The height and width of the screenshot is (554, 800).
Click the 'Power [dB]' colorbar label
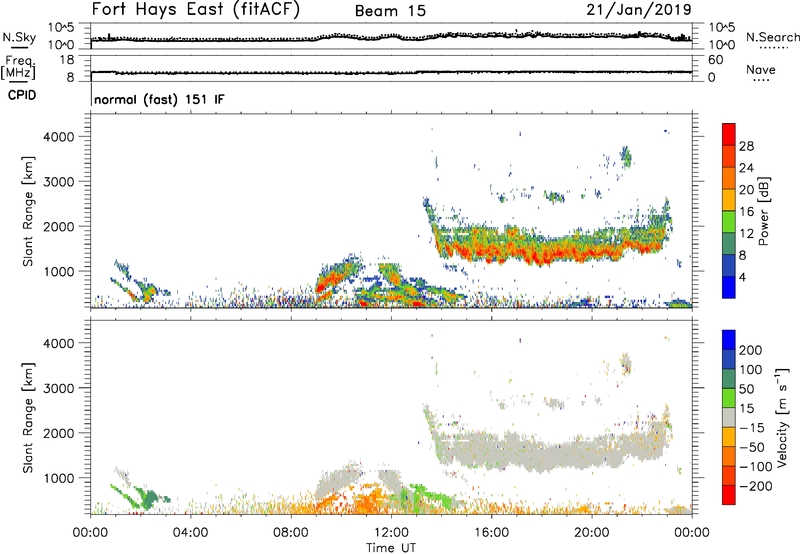763,211
